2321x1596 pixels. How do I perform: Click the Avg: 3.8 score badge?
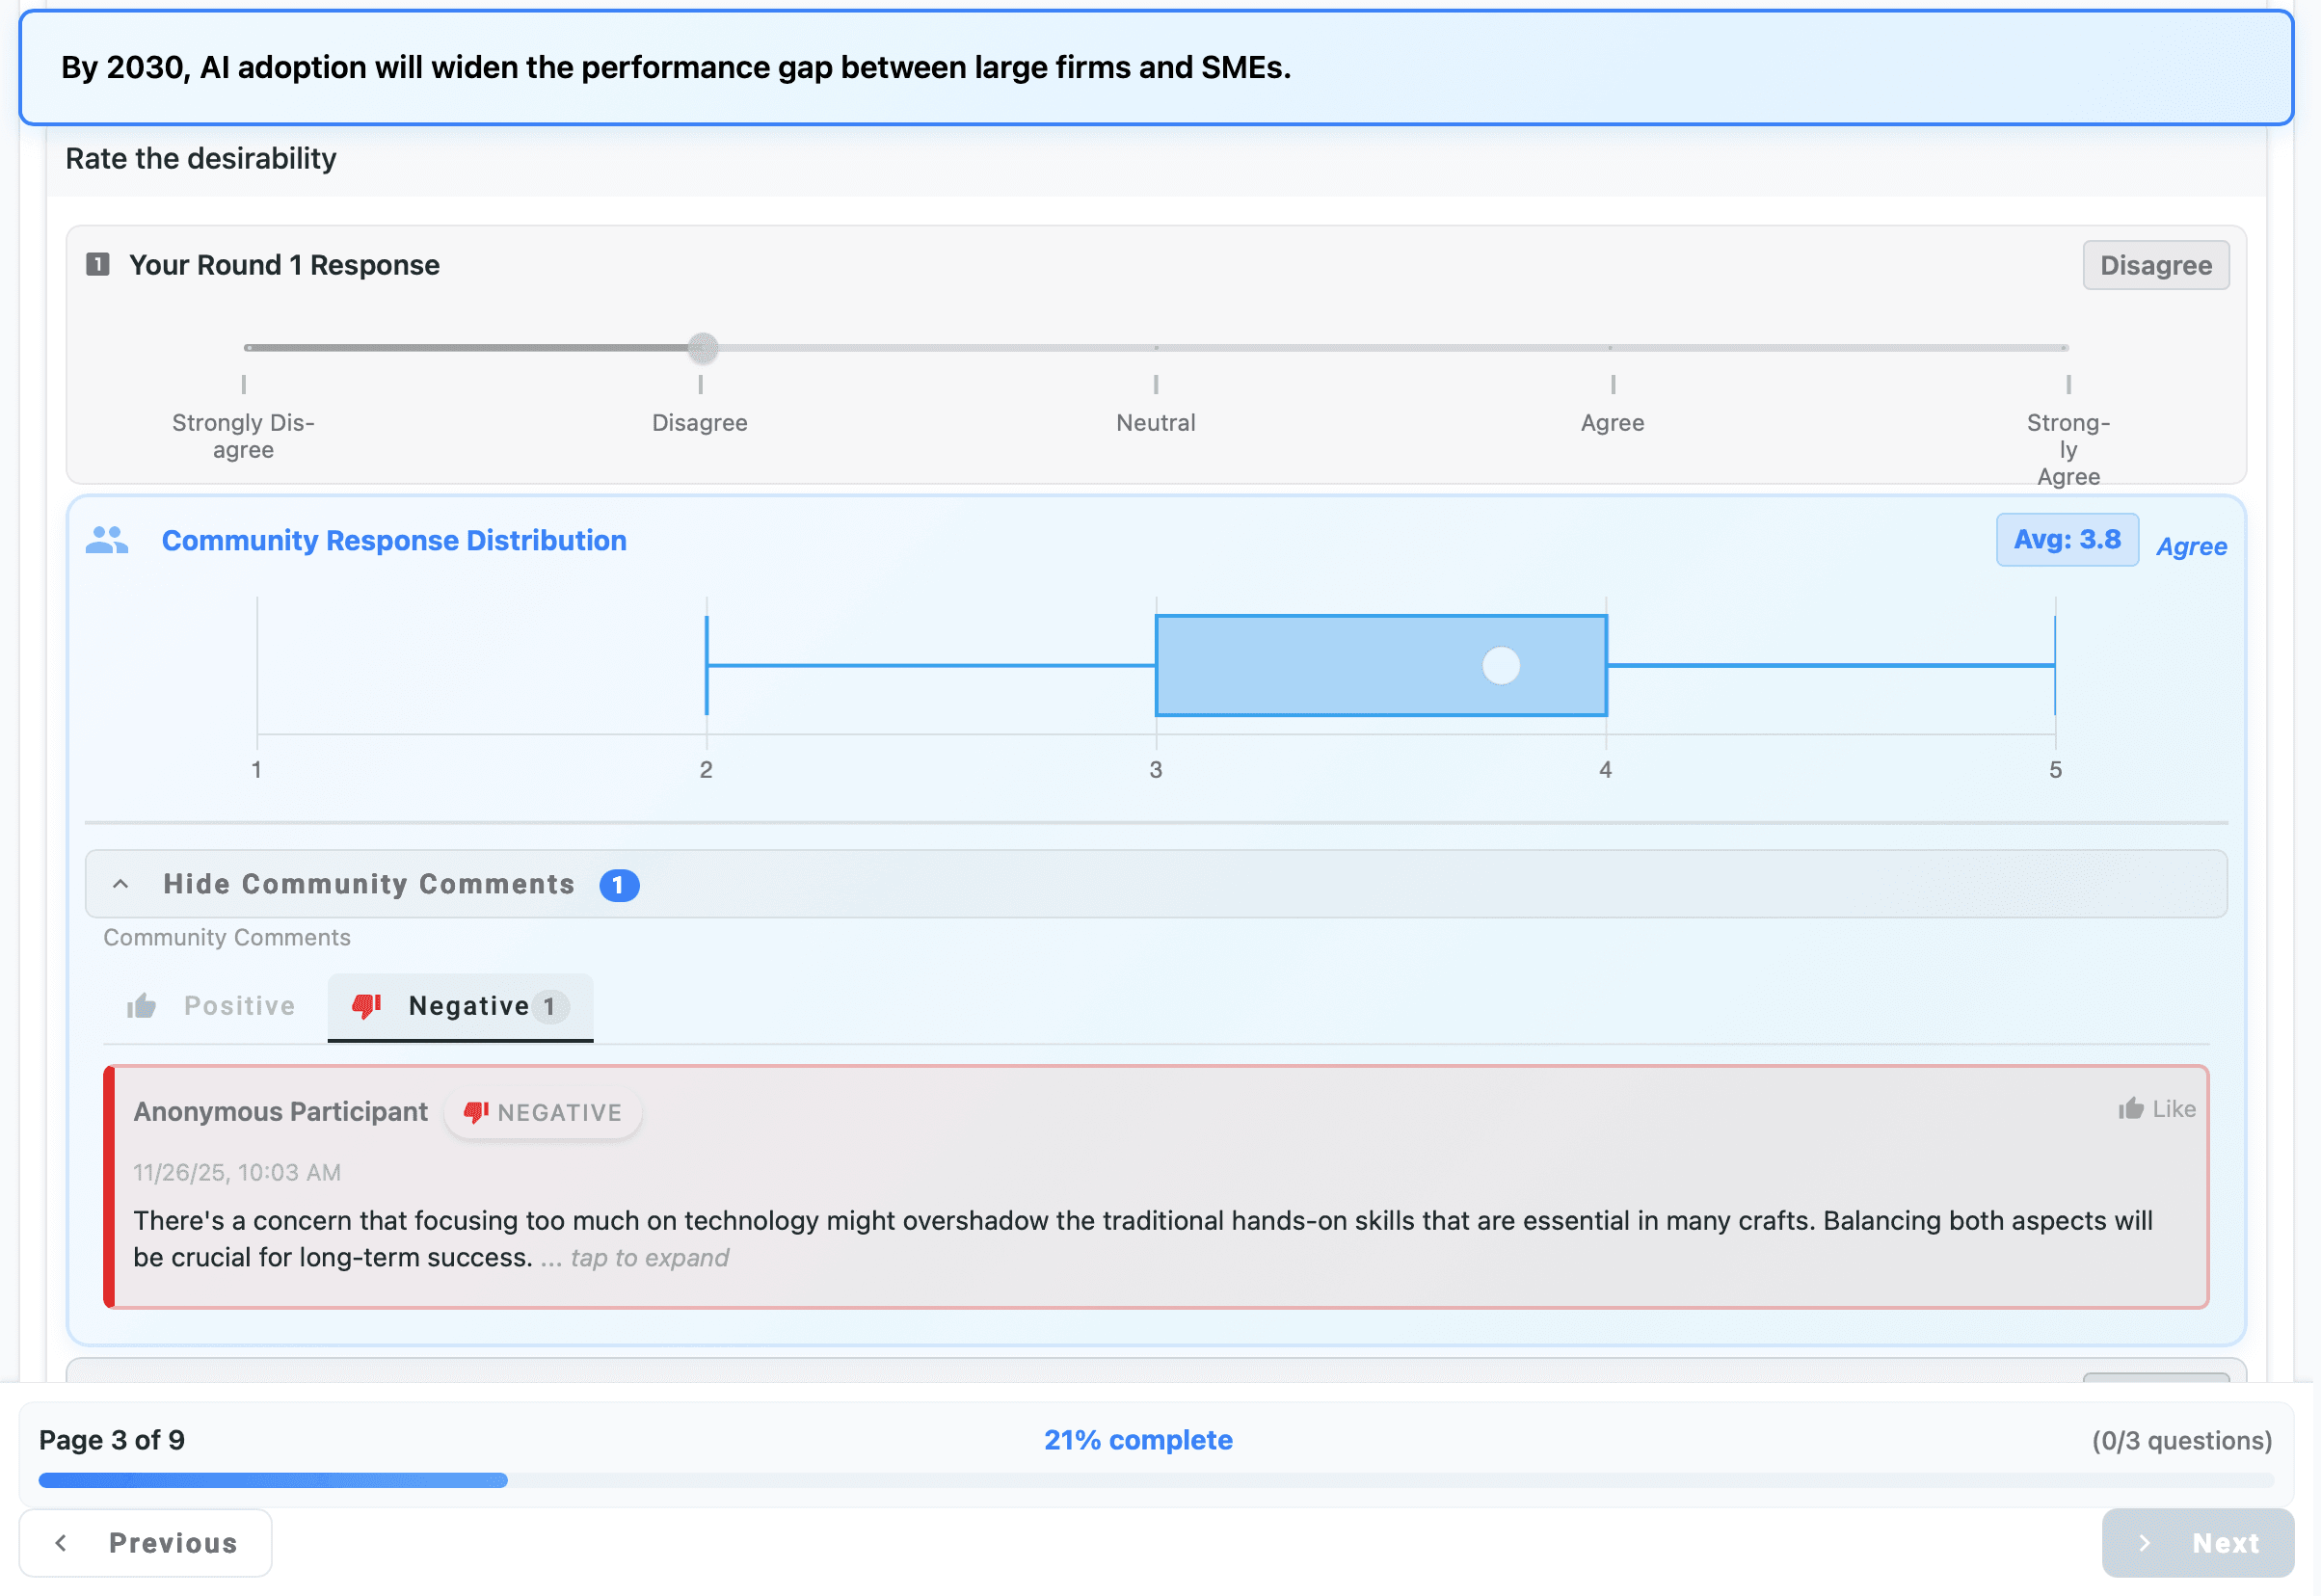point(2067,539)
